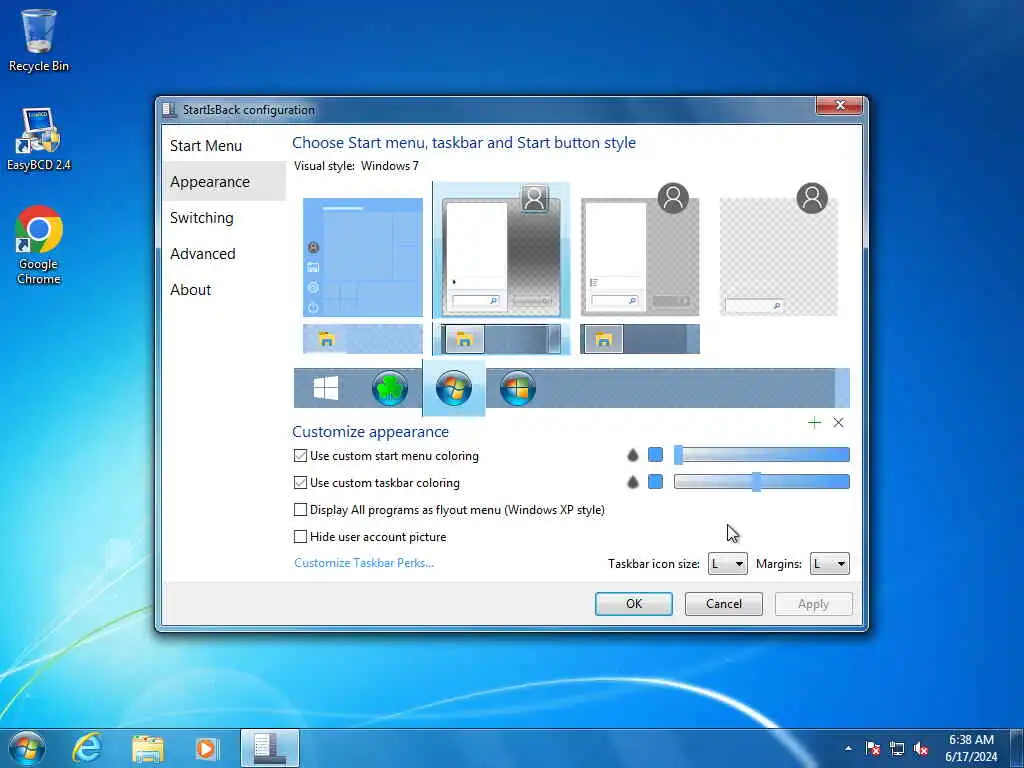Click the StartIsBack title bar icon
Image resolution: width=1024 pixels, height=768 pixels.
(x=170, y=110)
